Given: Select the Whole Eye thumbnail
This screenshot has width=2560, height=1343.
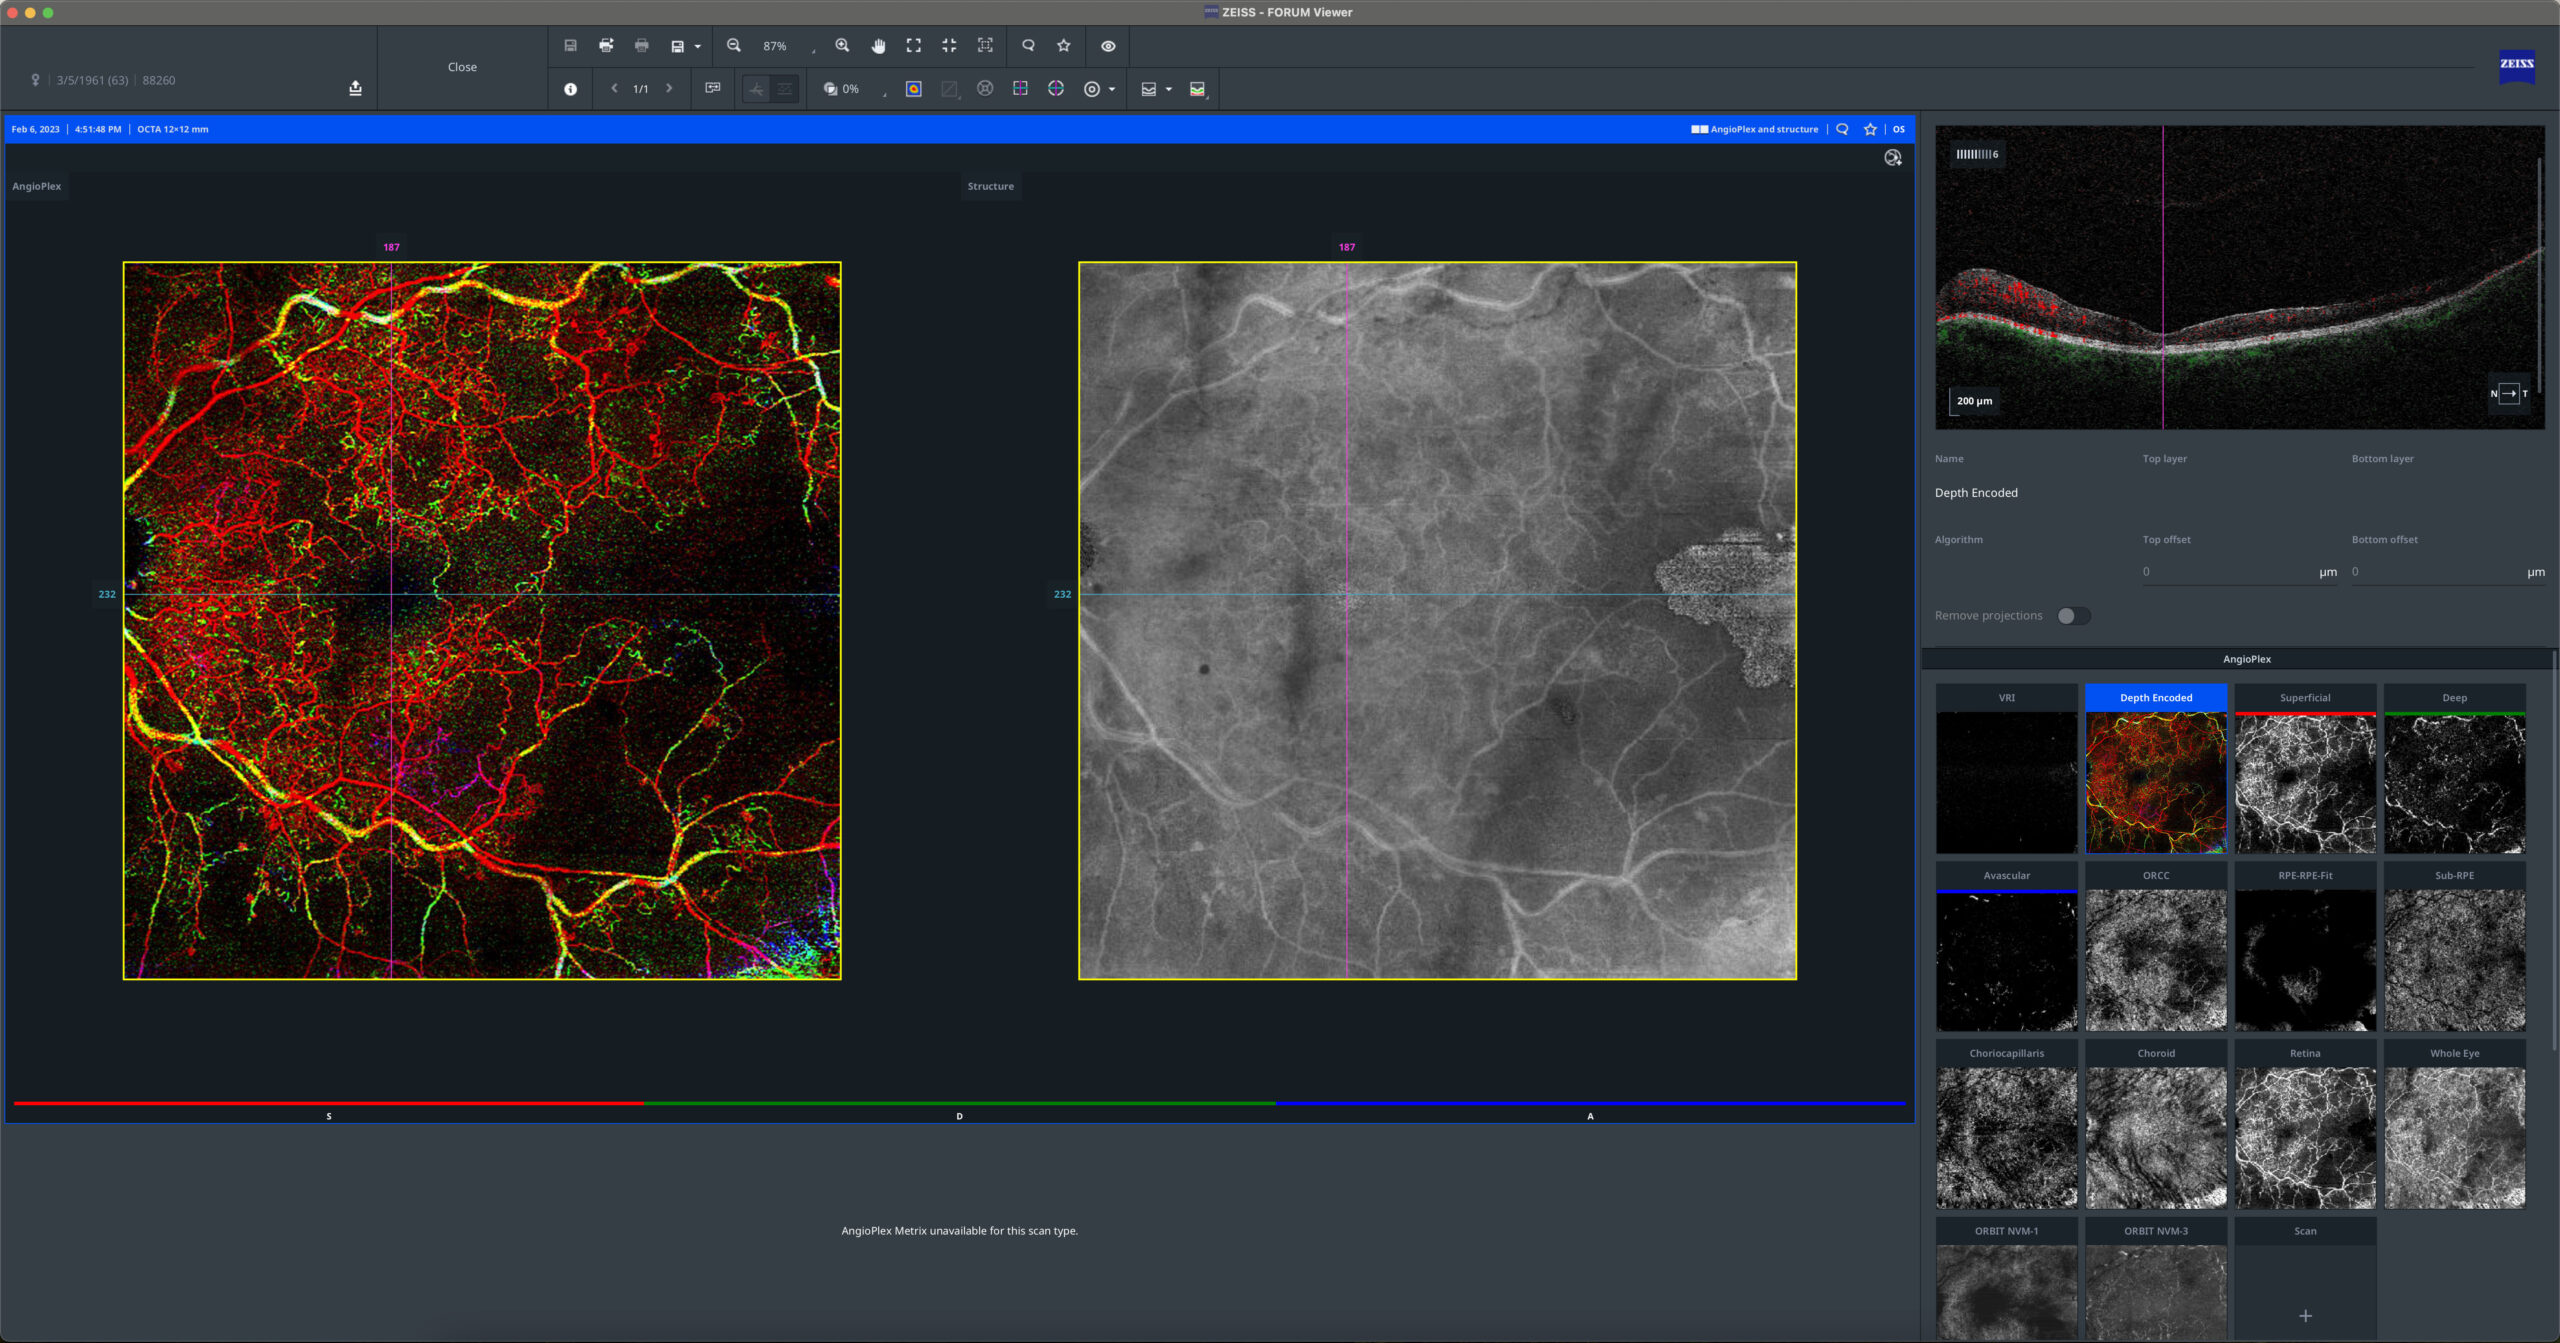Looking at the screenshot, I should click(x=2455, y=1125).
